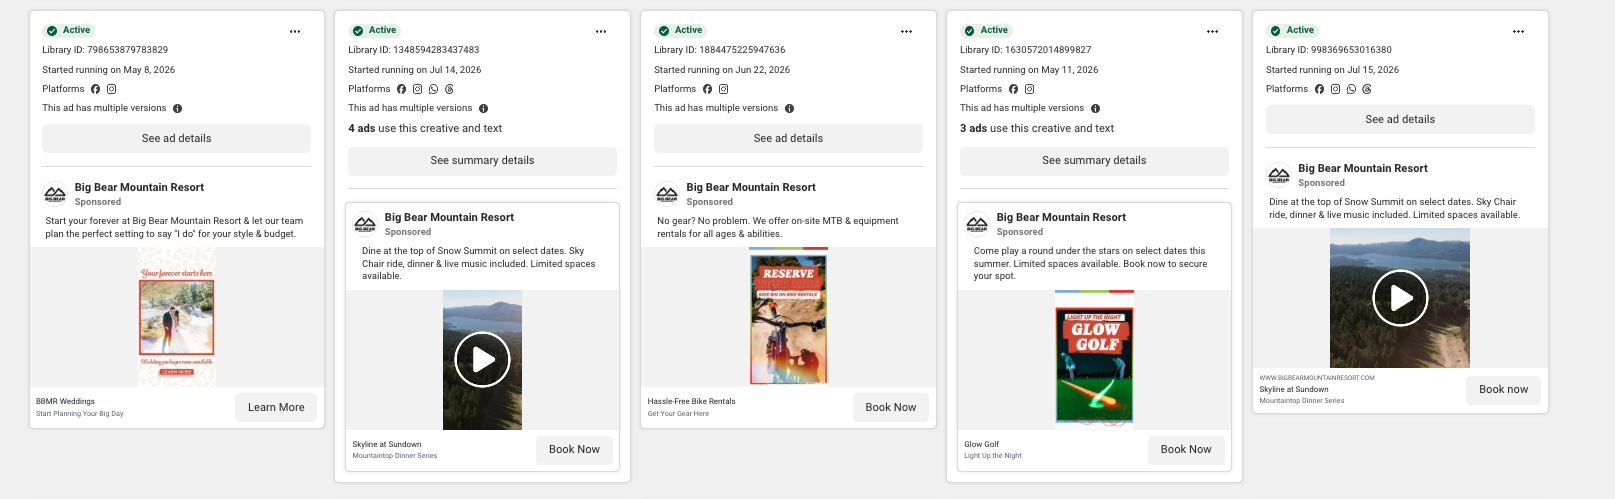Click the WhatsApp platform icon on ad 998369653016380
Viewport: 1615px width, 499px height.
tap(1352, 89)
